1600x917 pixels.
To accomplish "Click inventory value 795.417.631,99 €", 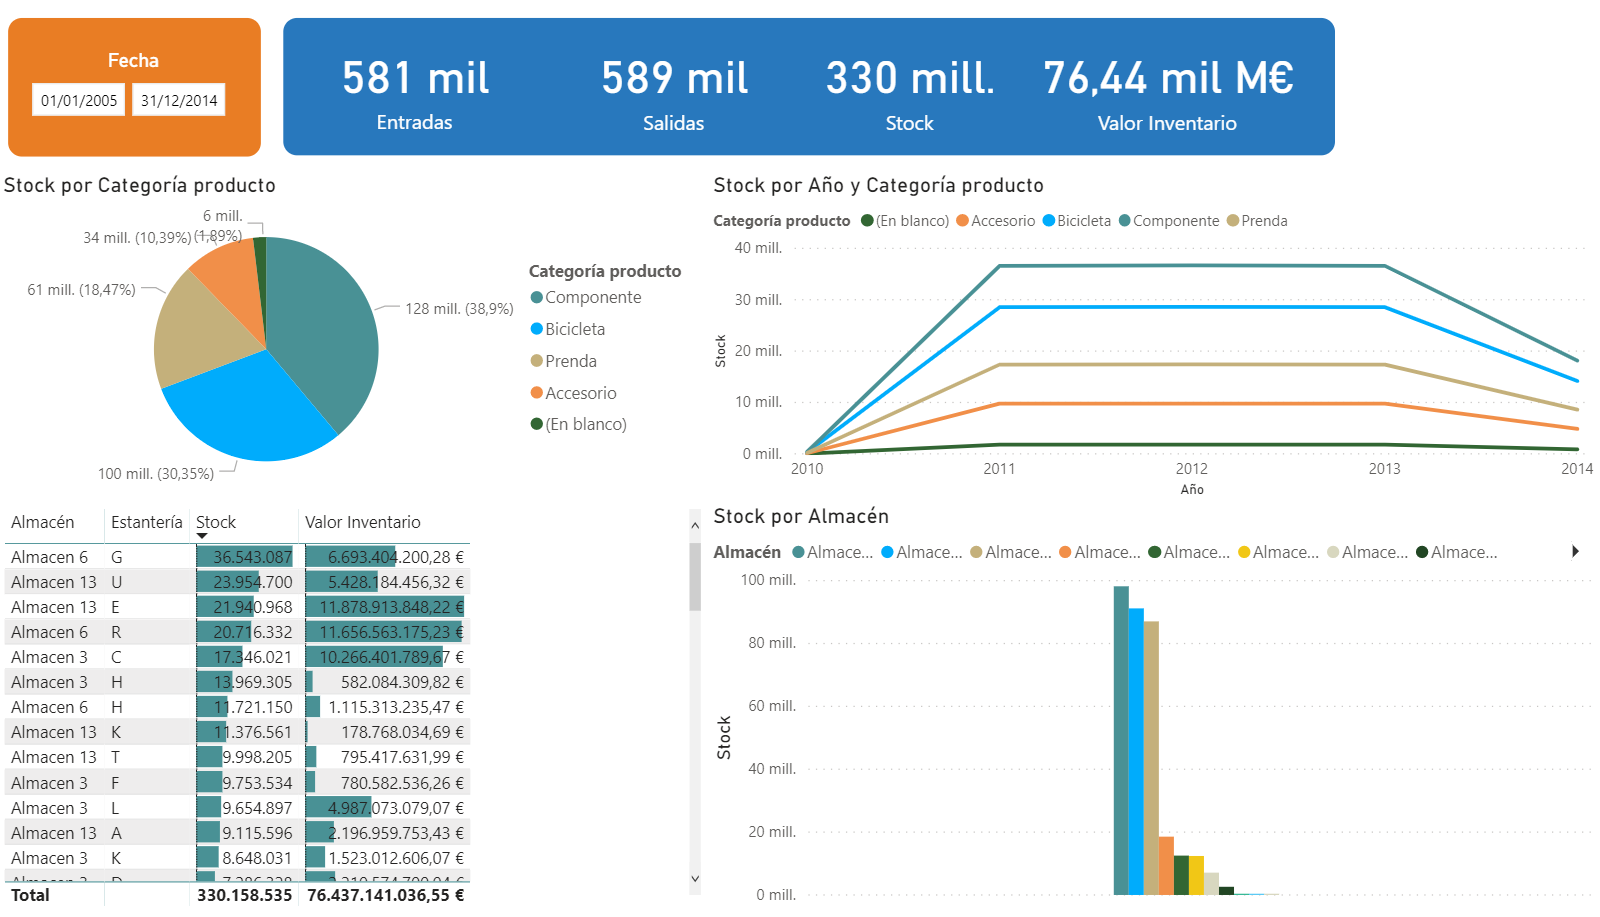I will pos(402,757).
